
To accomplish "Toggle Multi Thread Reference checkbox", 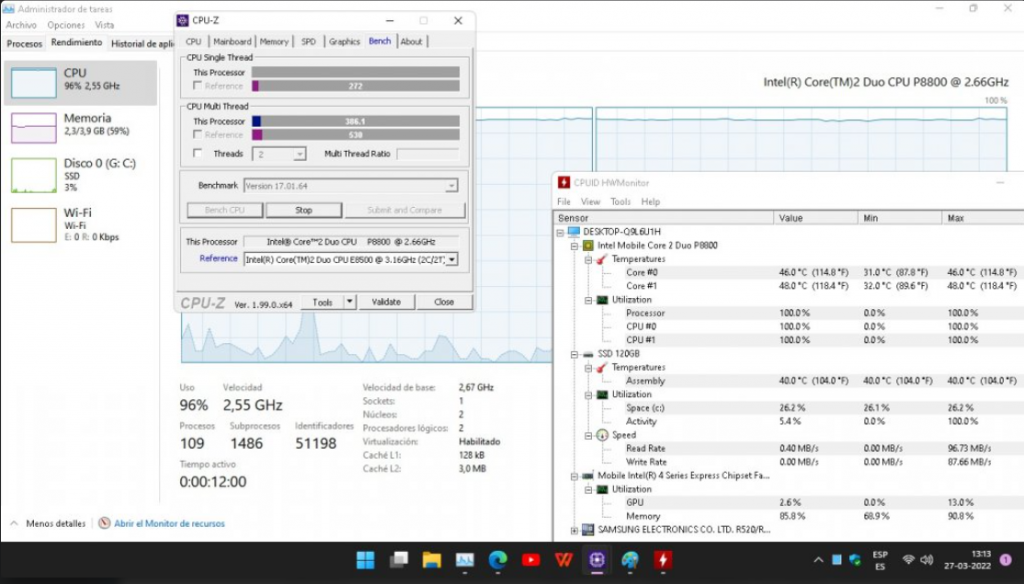I will 197,134.
